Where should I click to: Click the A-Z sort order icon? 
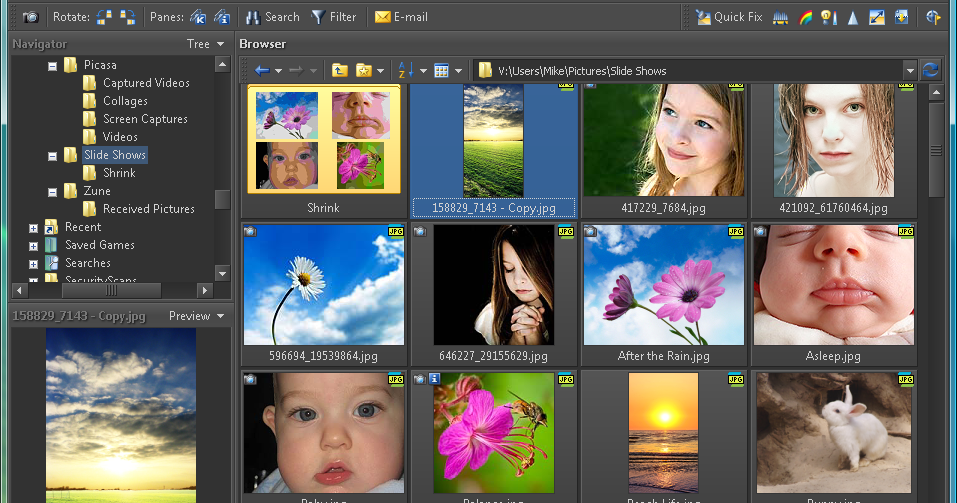pyautogui.click(x=405, y=71)
